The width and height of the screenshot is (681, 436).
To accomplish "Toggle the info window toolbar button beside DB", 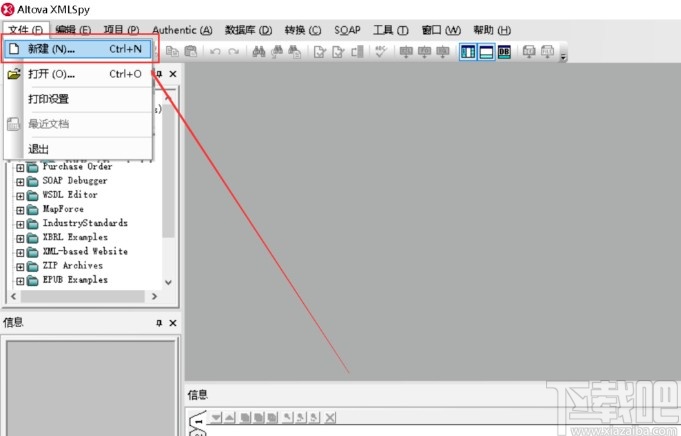I will 486,52.
